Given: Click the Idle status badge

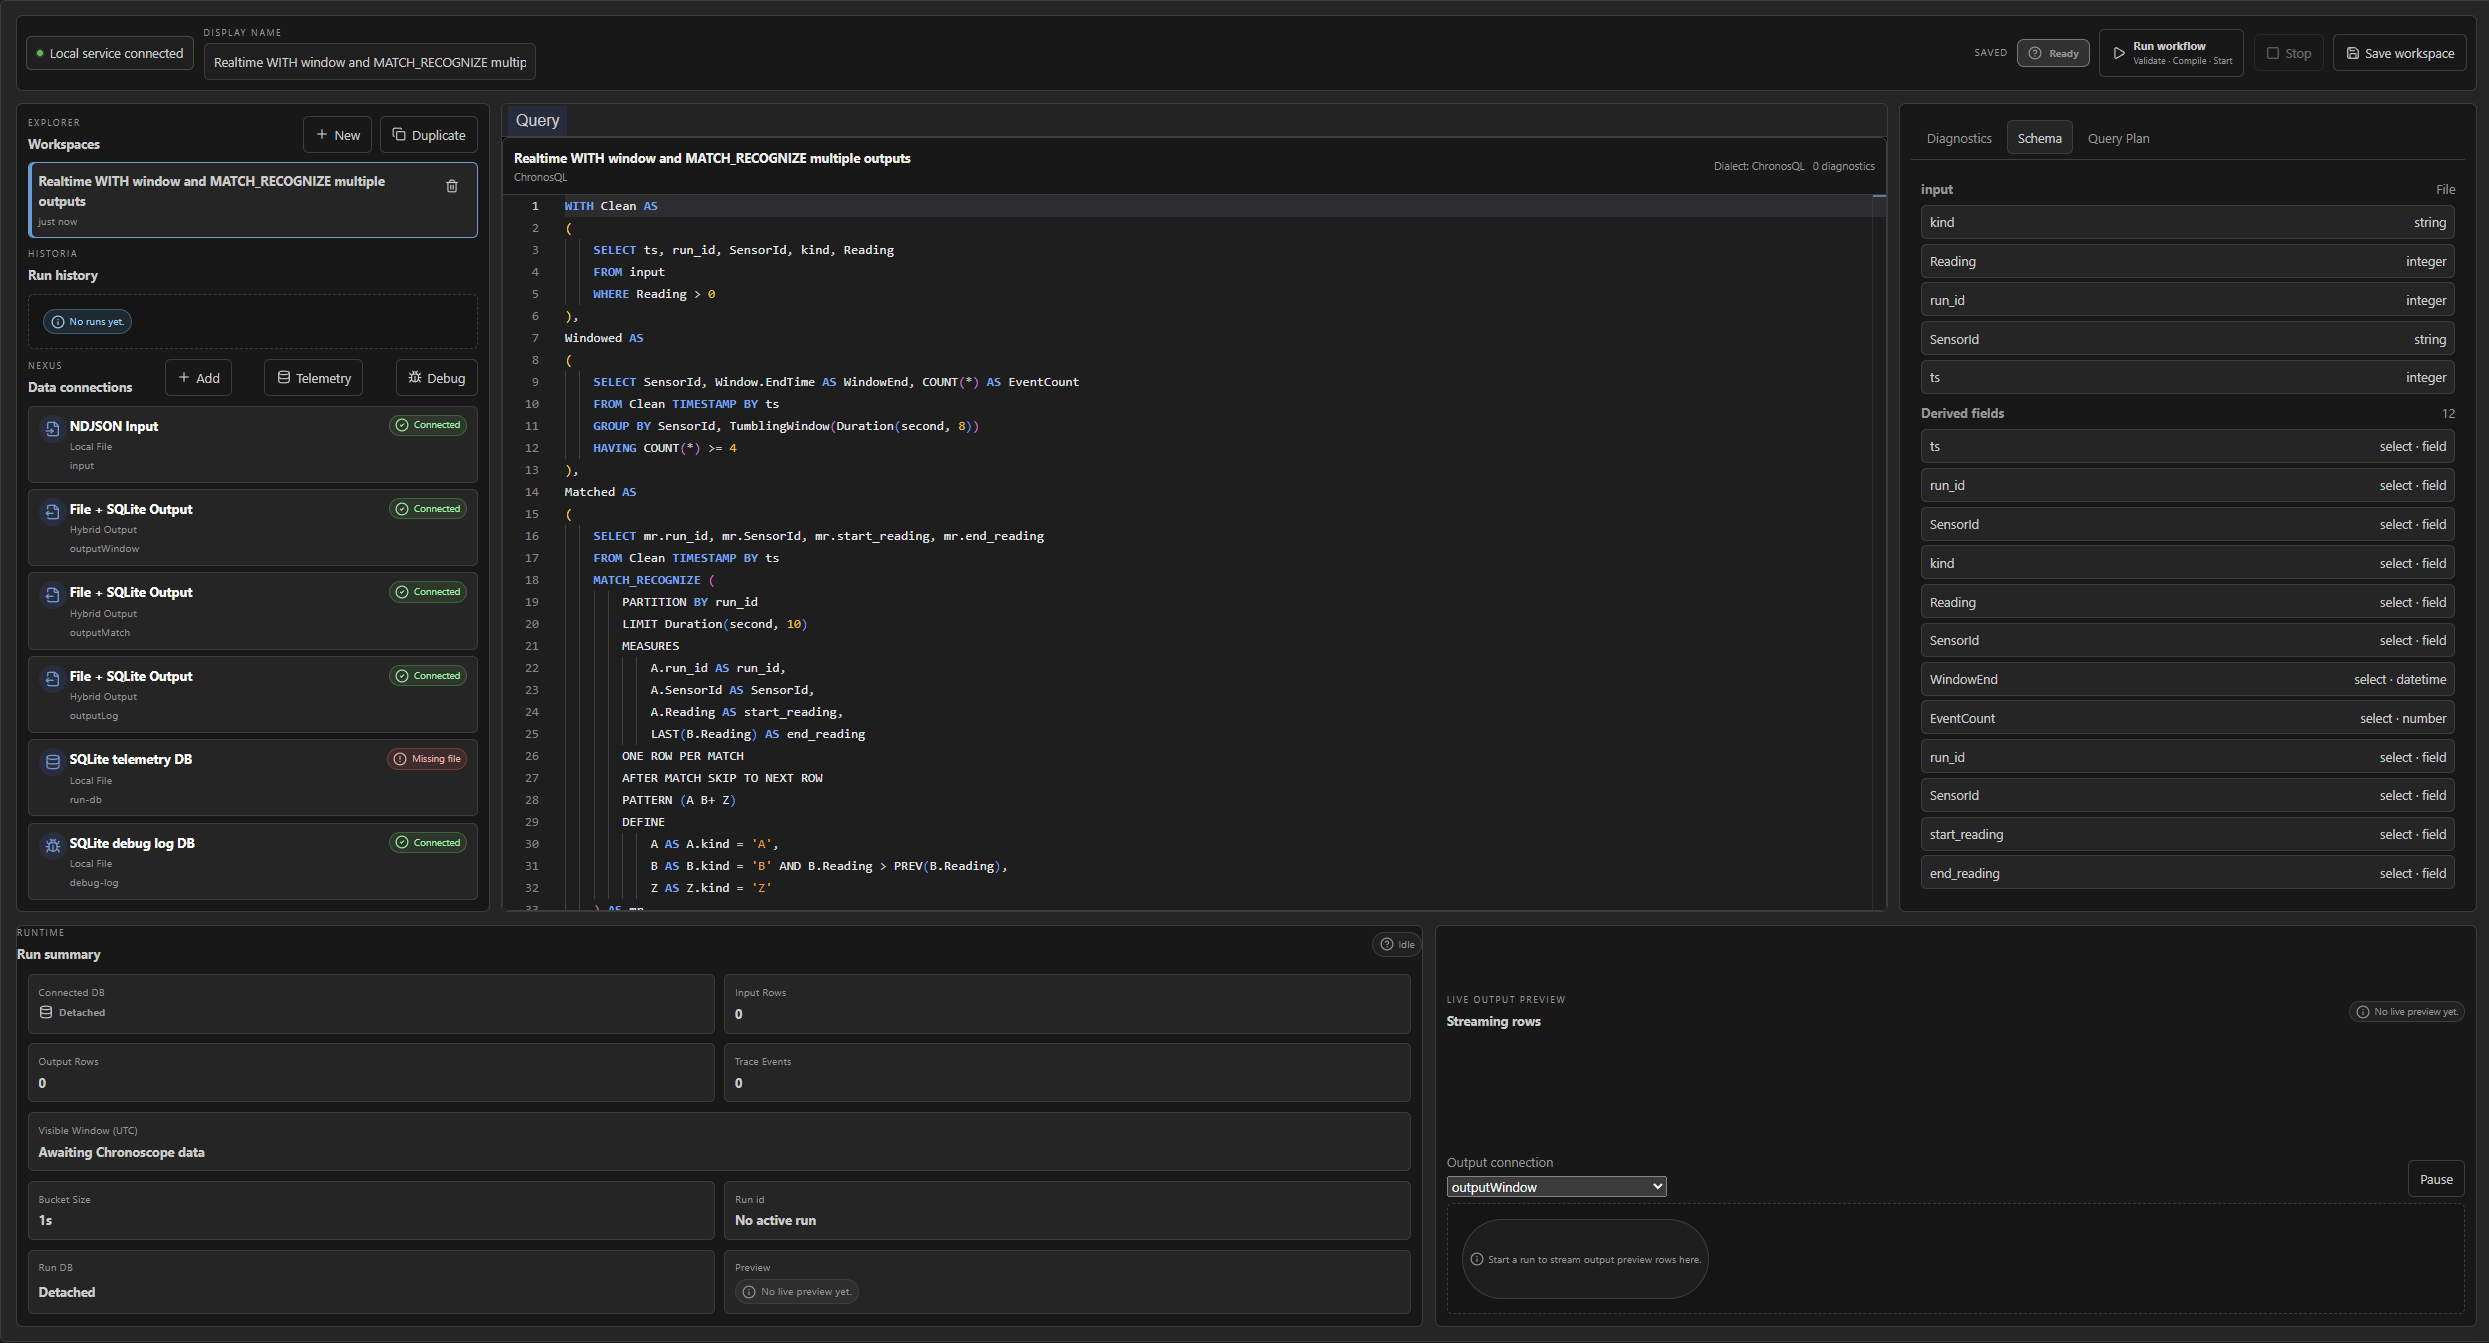Looking at the screenshot, I should pyautogui.click(x=1397, y=944).
